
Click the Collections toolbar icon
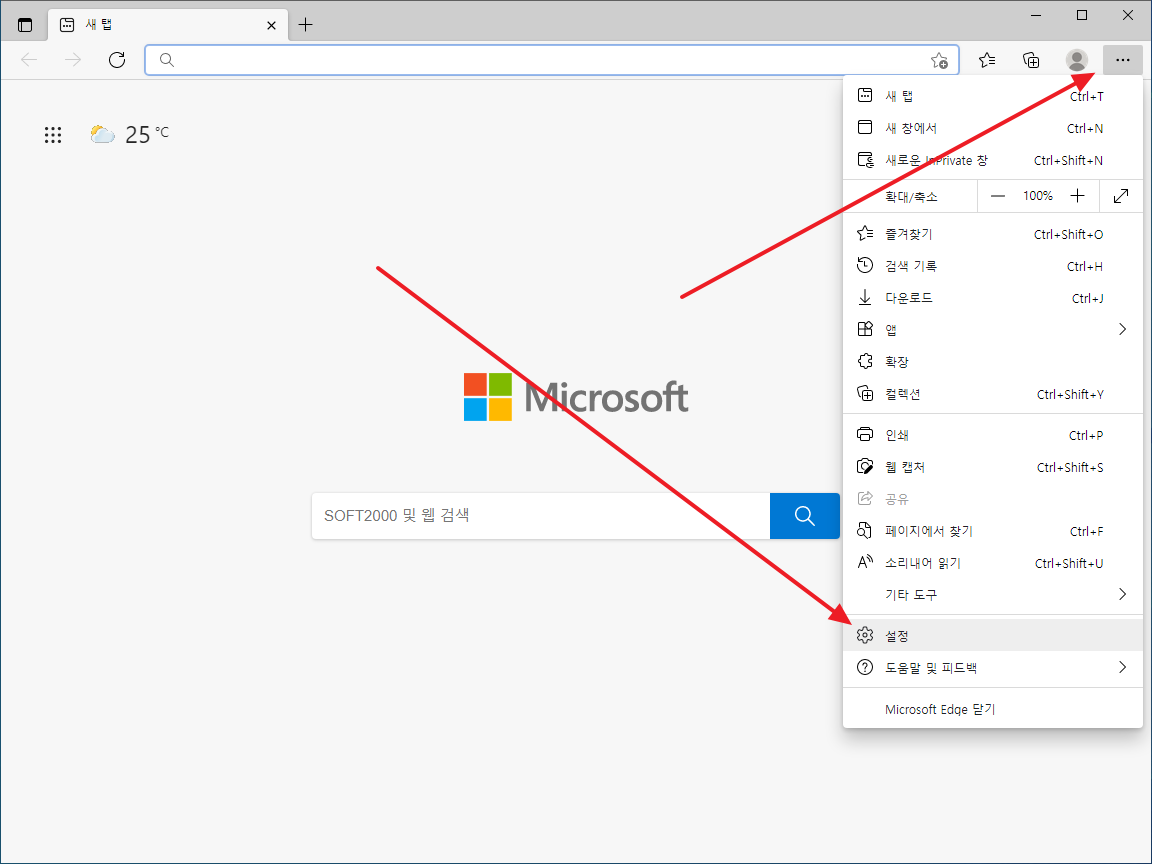click(x=1031, y=60)
